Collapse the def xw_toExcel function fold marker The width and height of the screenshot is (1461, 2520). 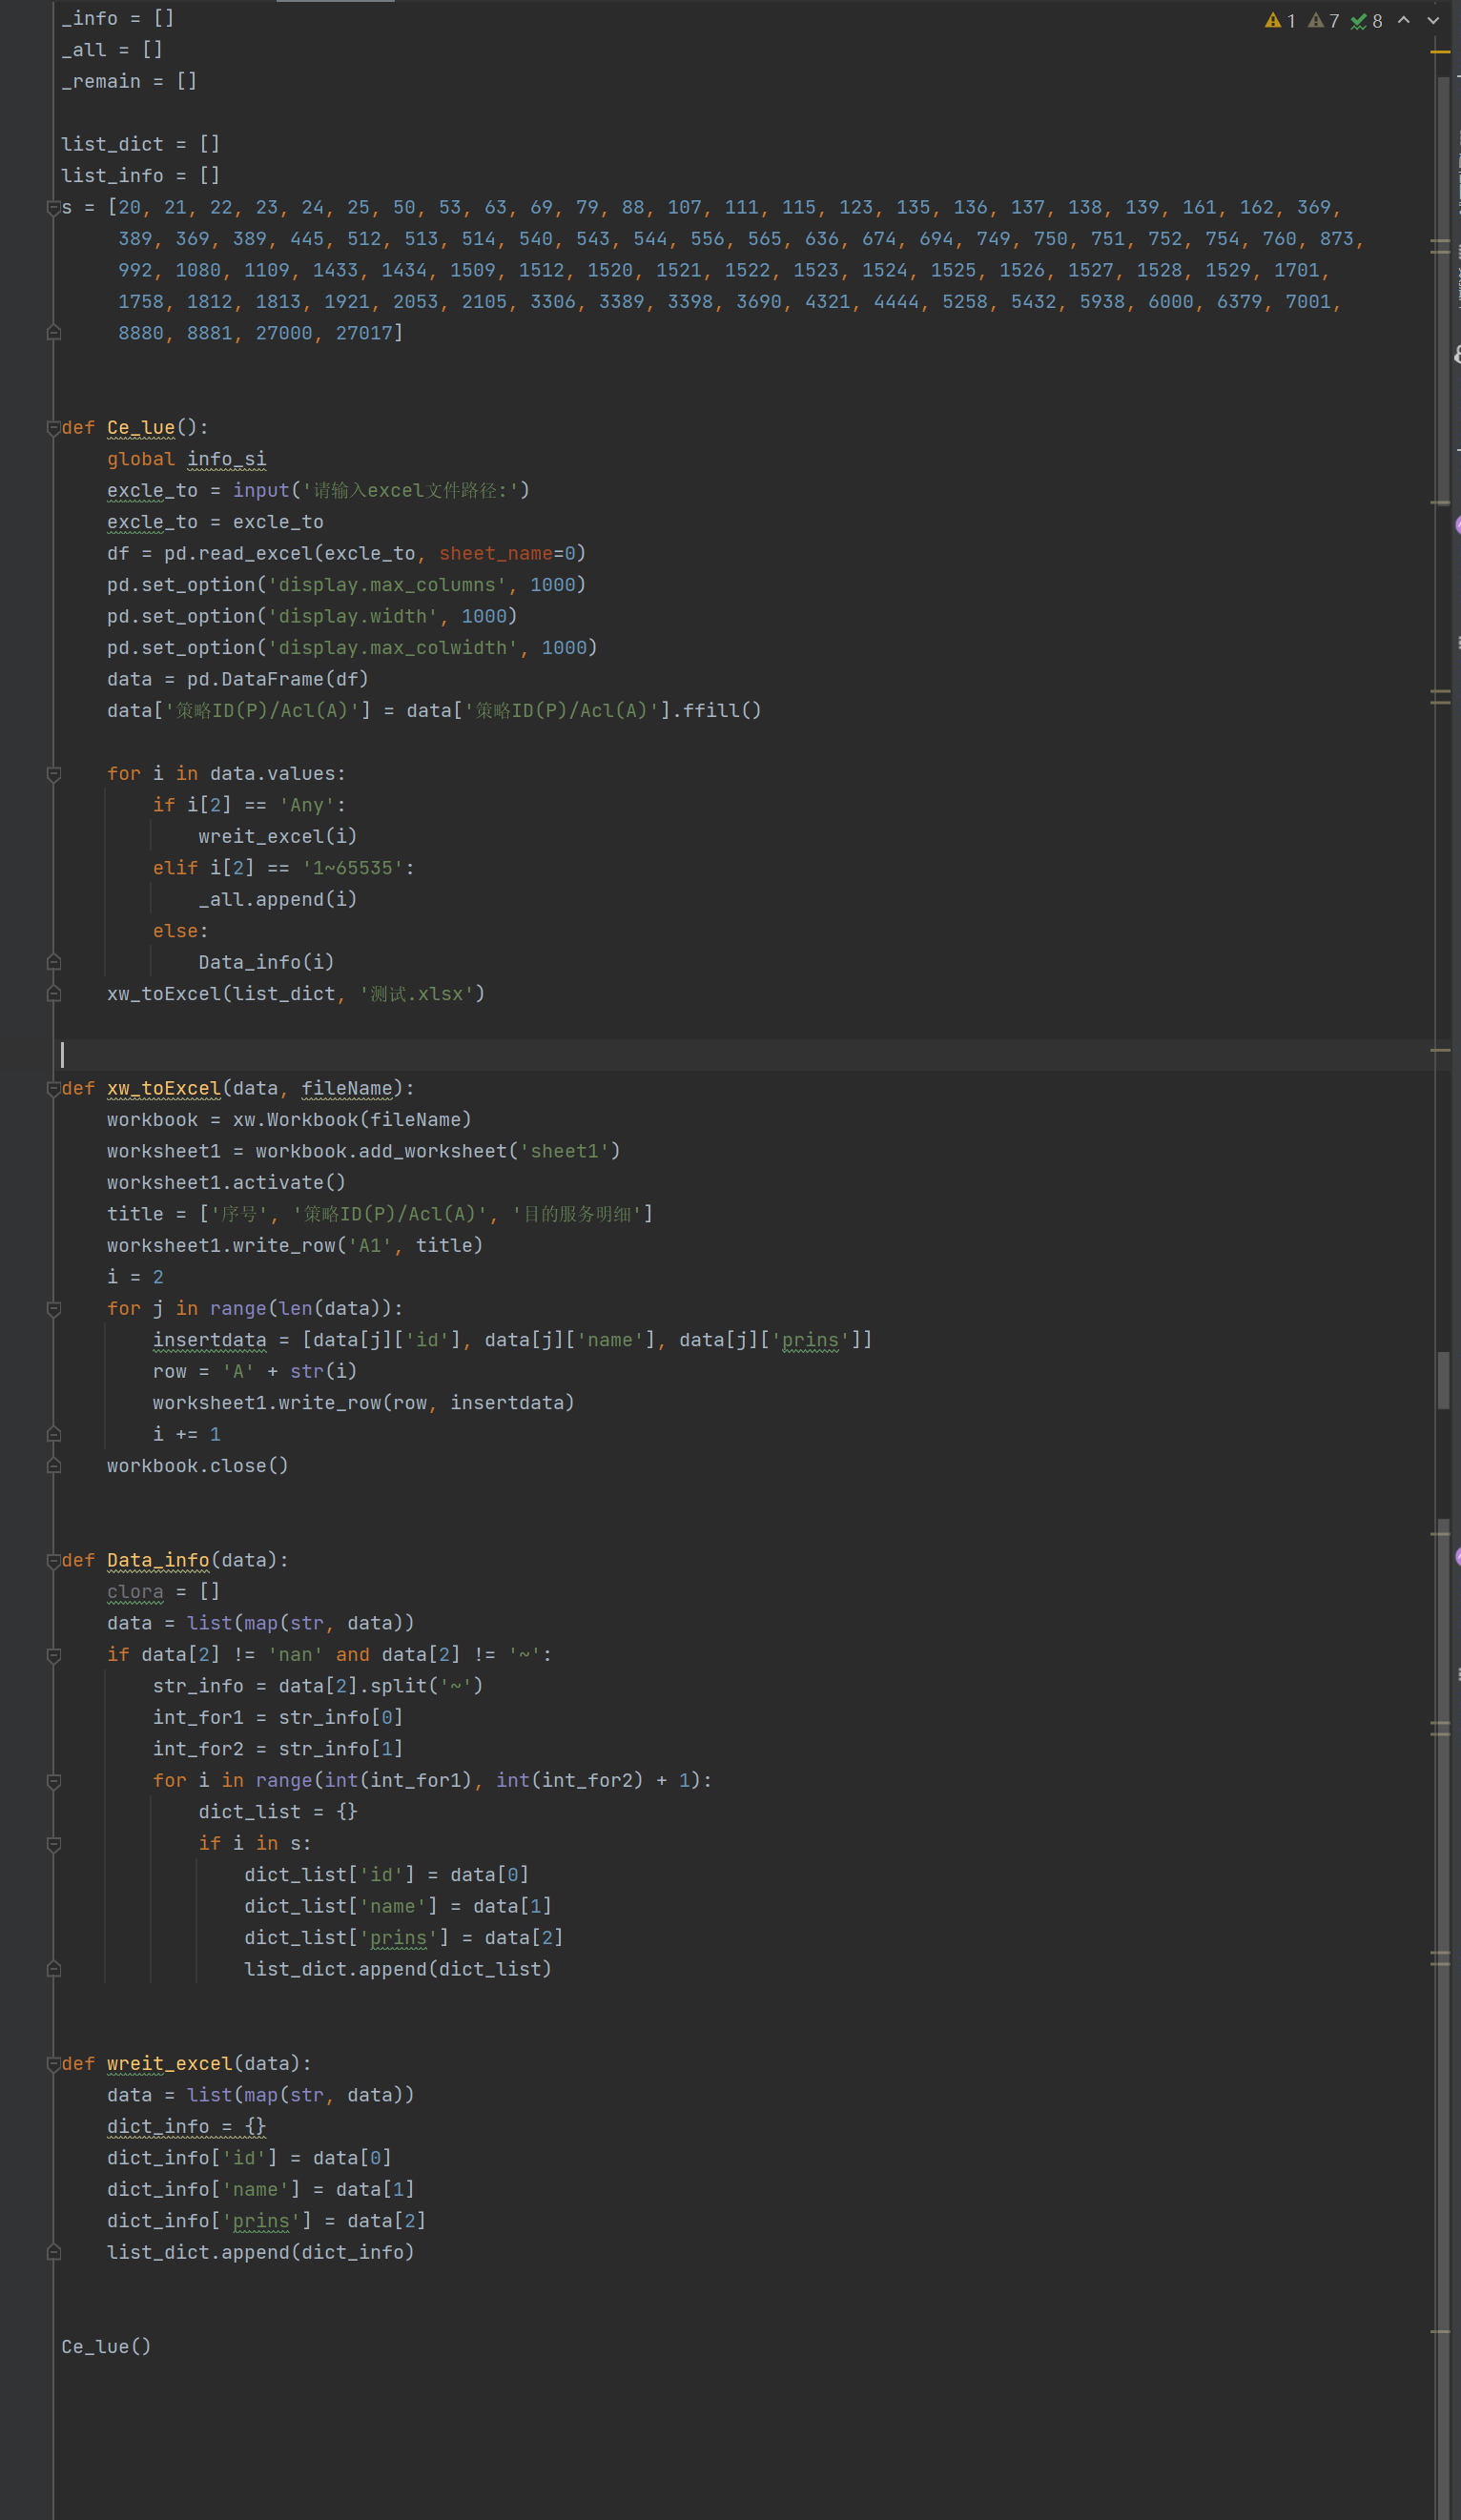[54, 1089]
